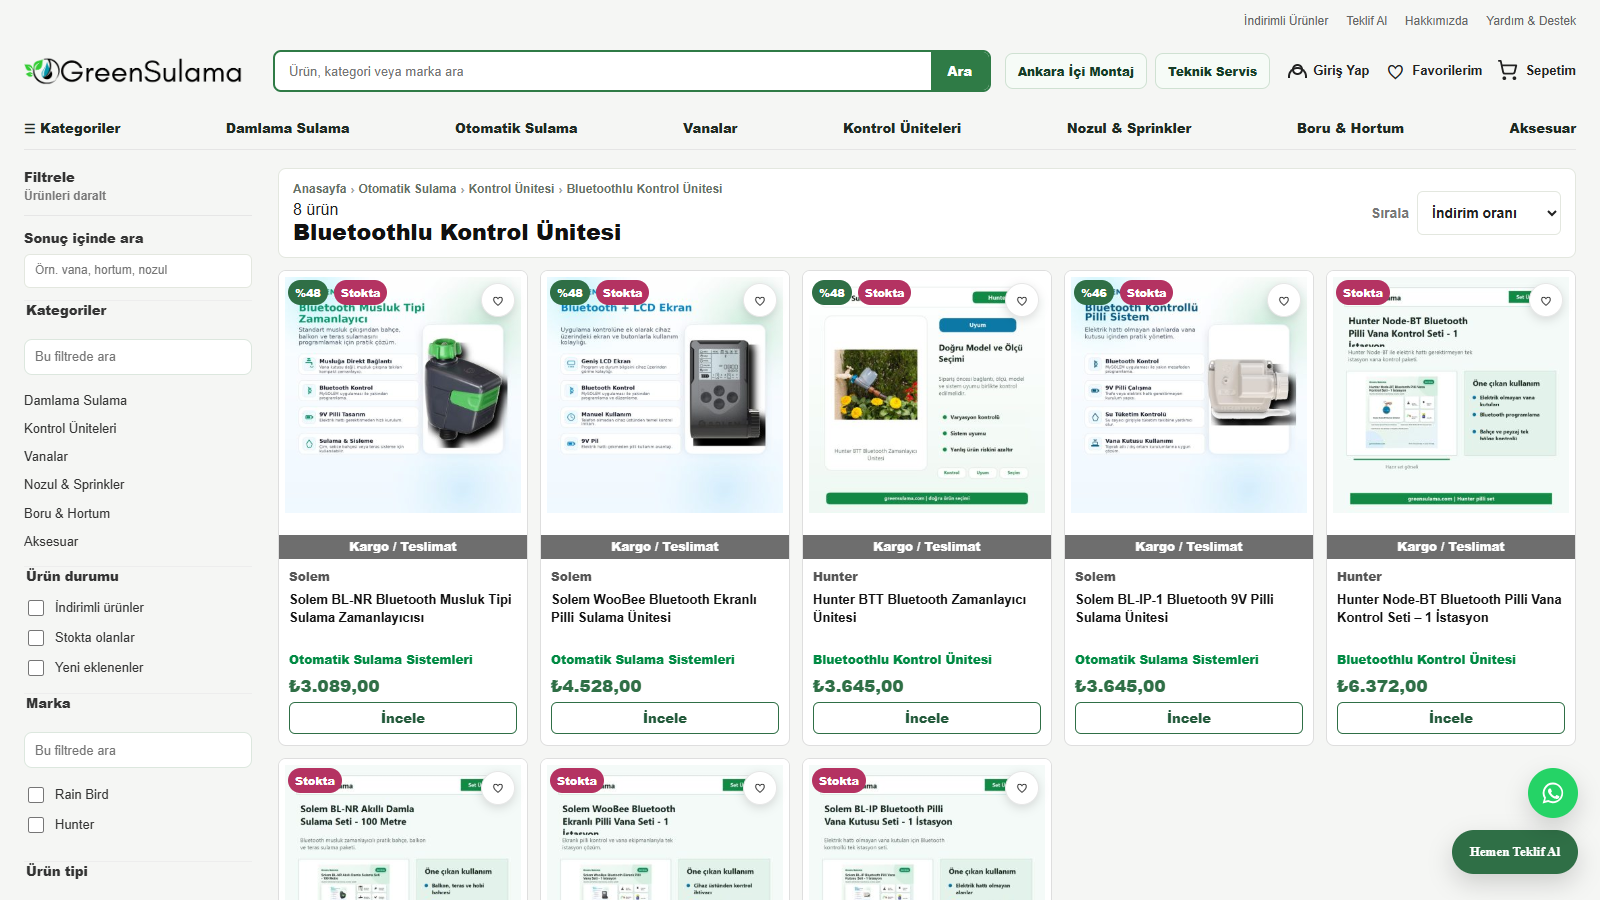Viewport: 1600px width, 900px height.
Task: Click İncele for Solem BL-NR Musluk Tipi
Action: tap(403, 718)
